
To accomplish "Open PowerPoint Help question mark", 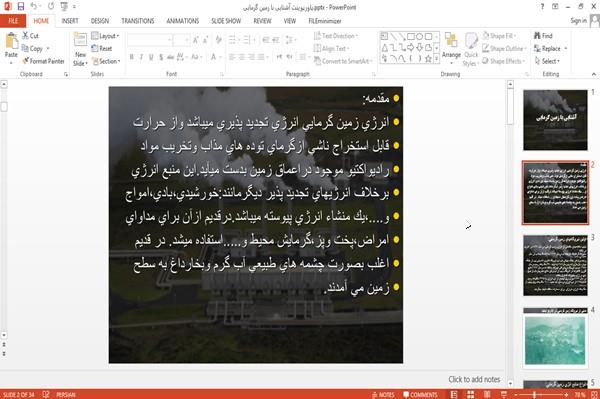I will tap(542, 7).
